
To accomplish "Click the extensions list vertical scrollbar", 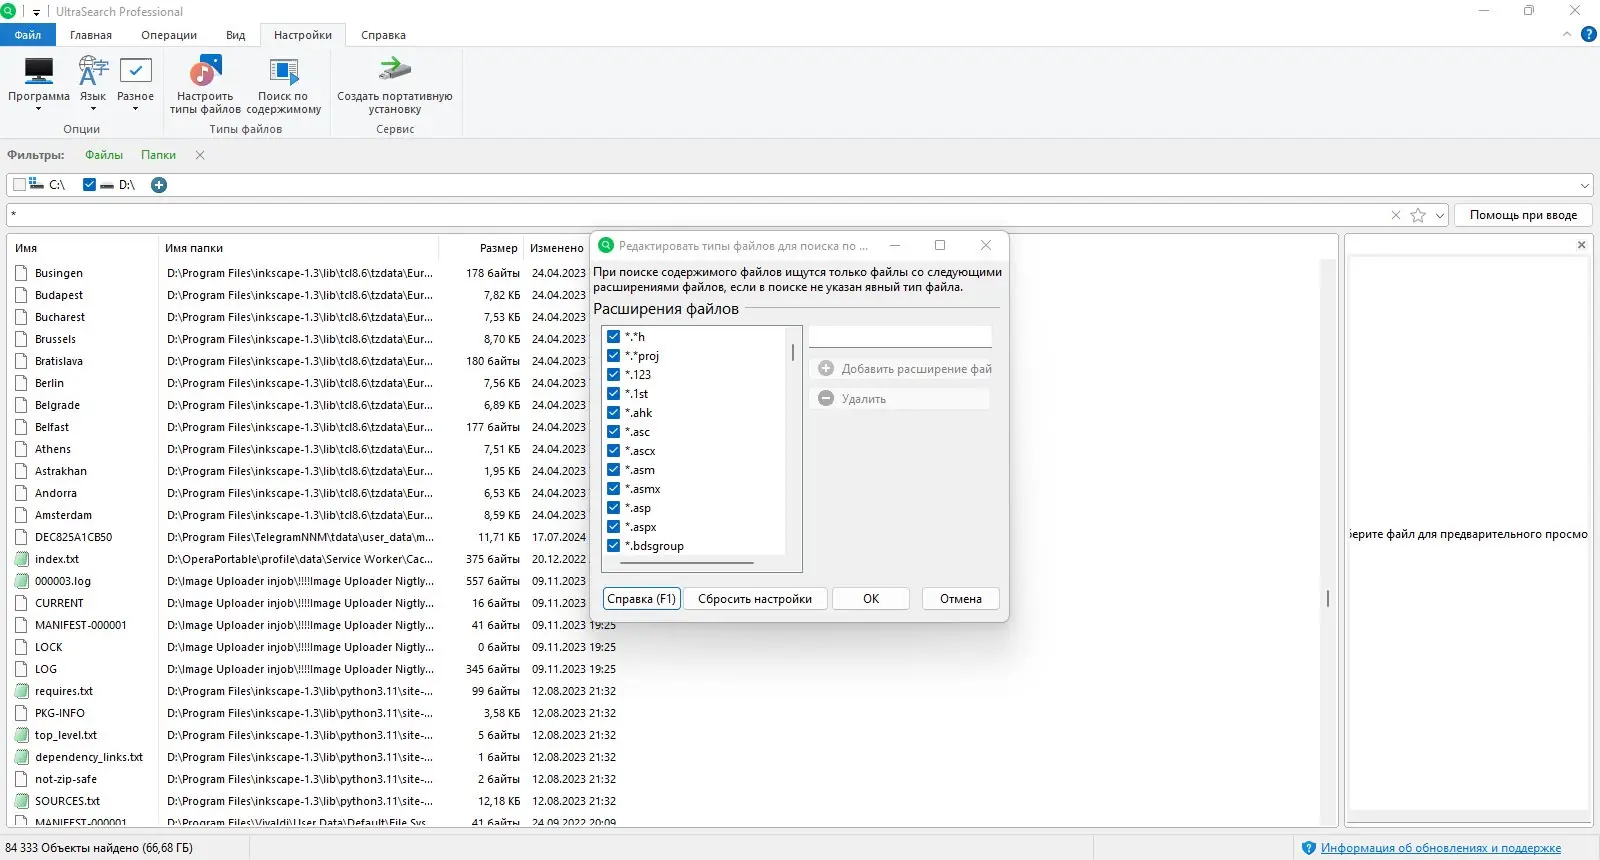I will (x=793, y=353).
